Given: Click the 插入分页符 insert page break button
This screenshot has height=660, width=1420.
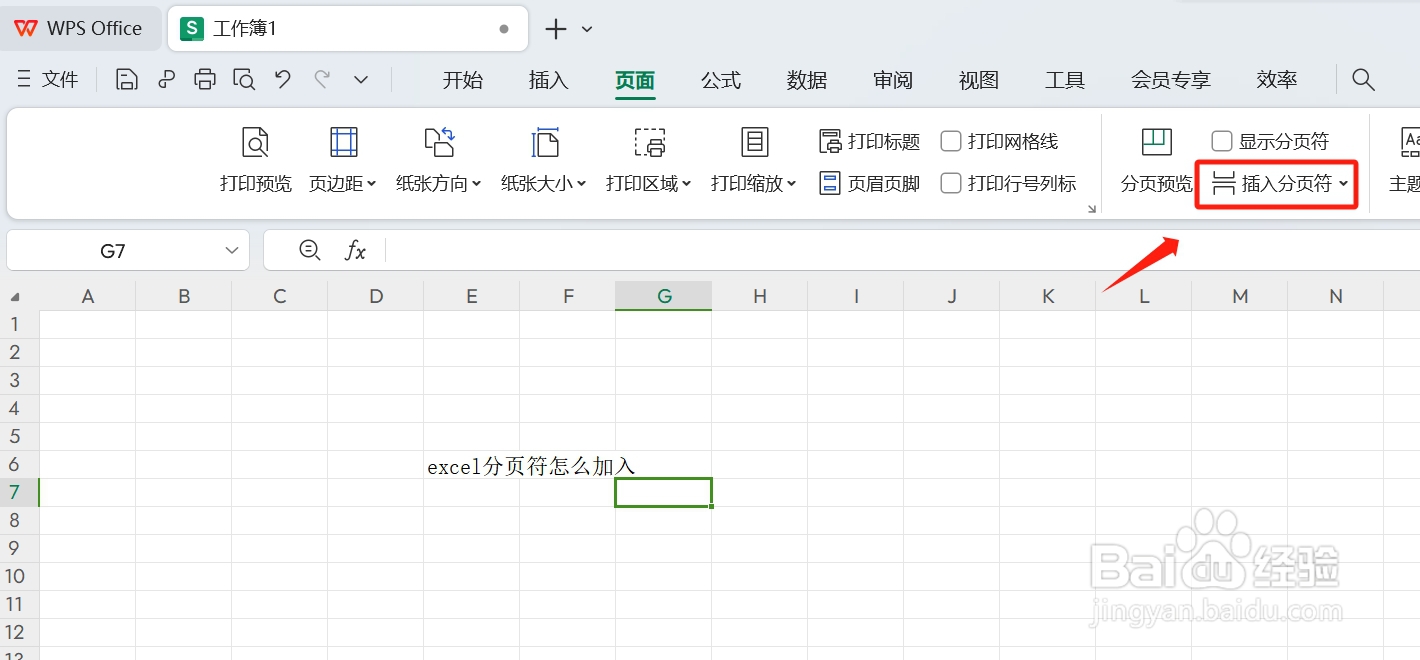Looking at the screenshot, I should pyautogui.click(x=1275, y=183).
